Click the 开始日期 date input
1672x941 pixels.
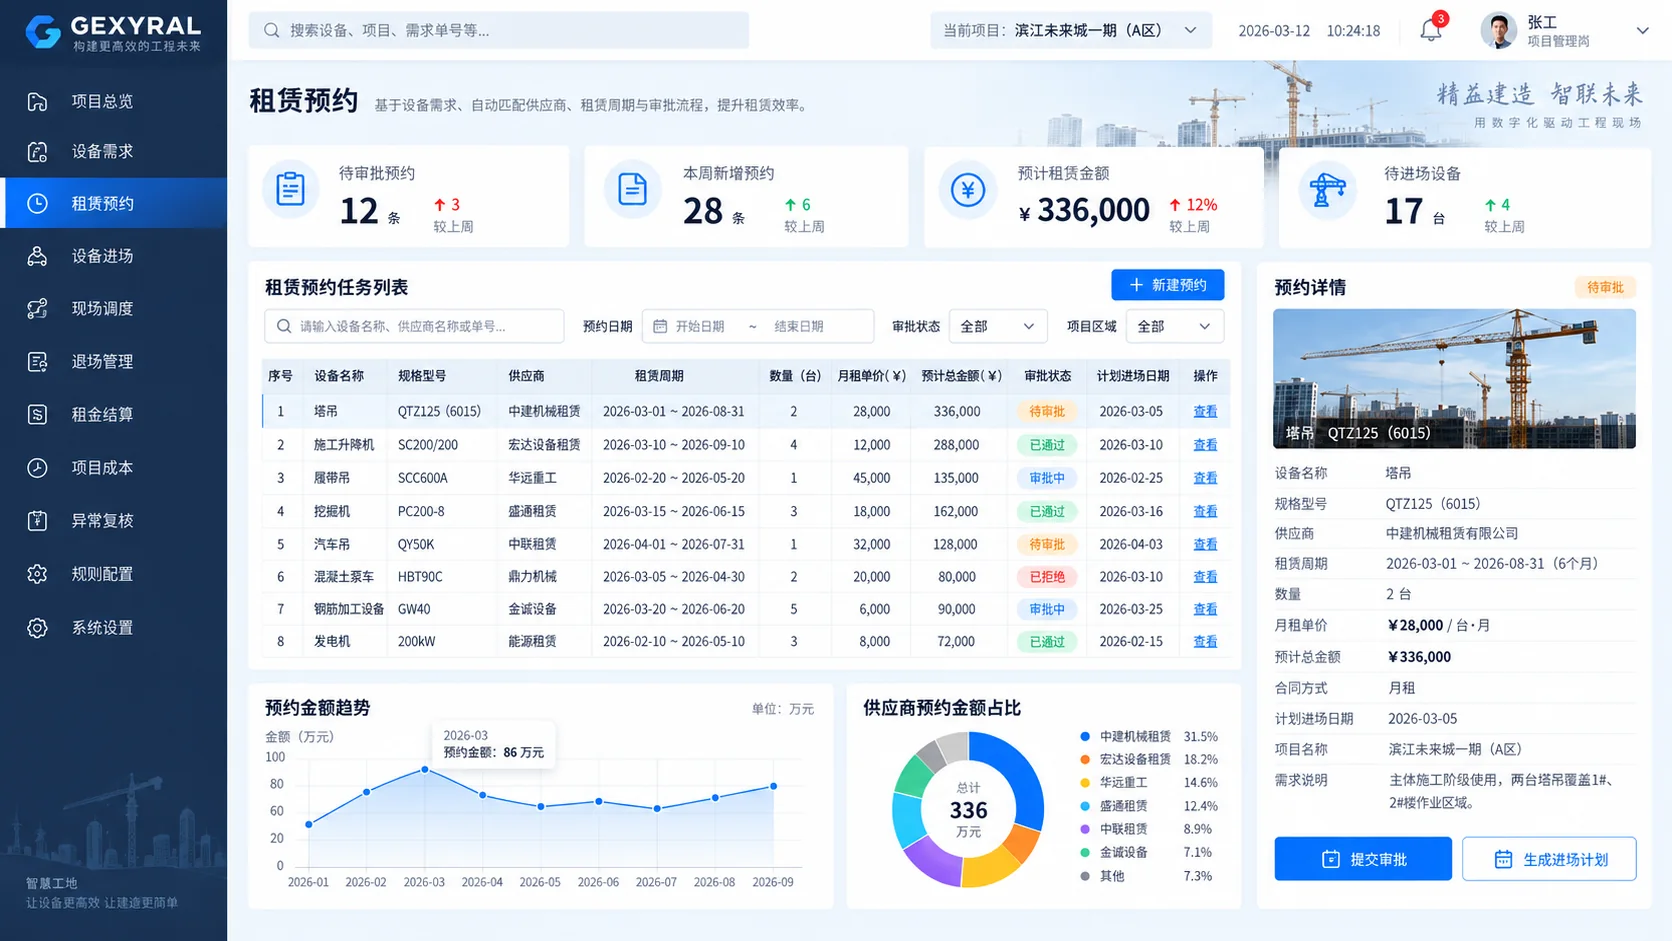[700, 326]
